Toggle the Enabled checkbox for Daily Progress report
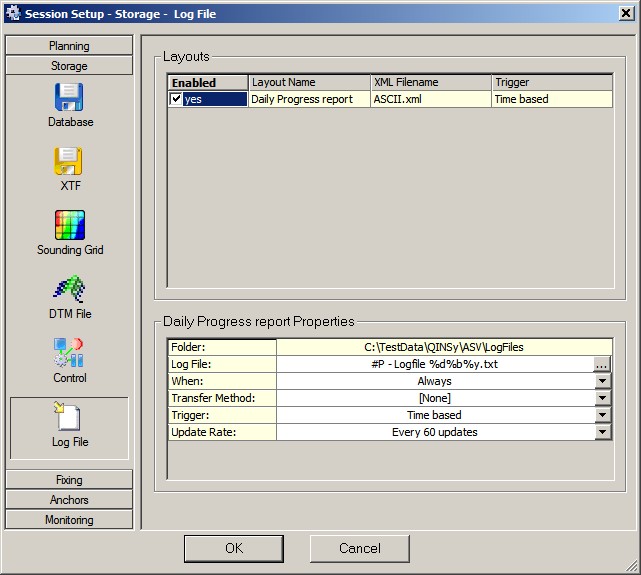Image resolution: width=641 pixels, height=575 pixels. tap(176, 99)
